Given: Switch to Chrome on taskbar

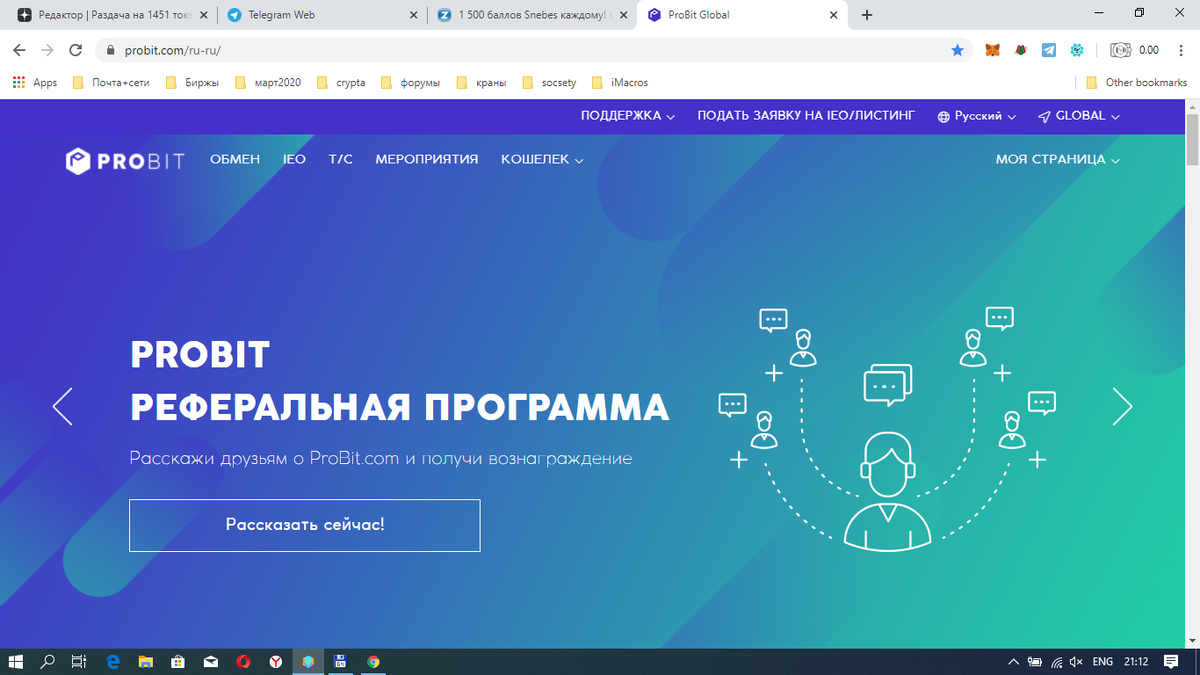Looking at the screenshot, I should click(373, 661).
